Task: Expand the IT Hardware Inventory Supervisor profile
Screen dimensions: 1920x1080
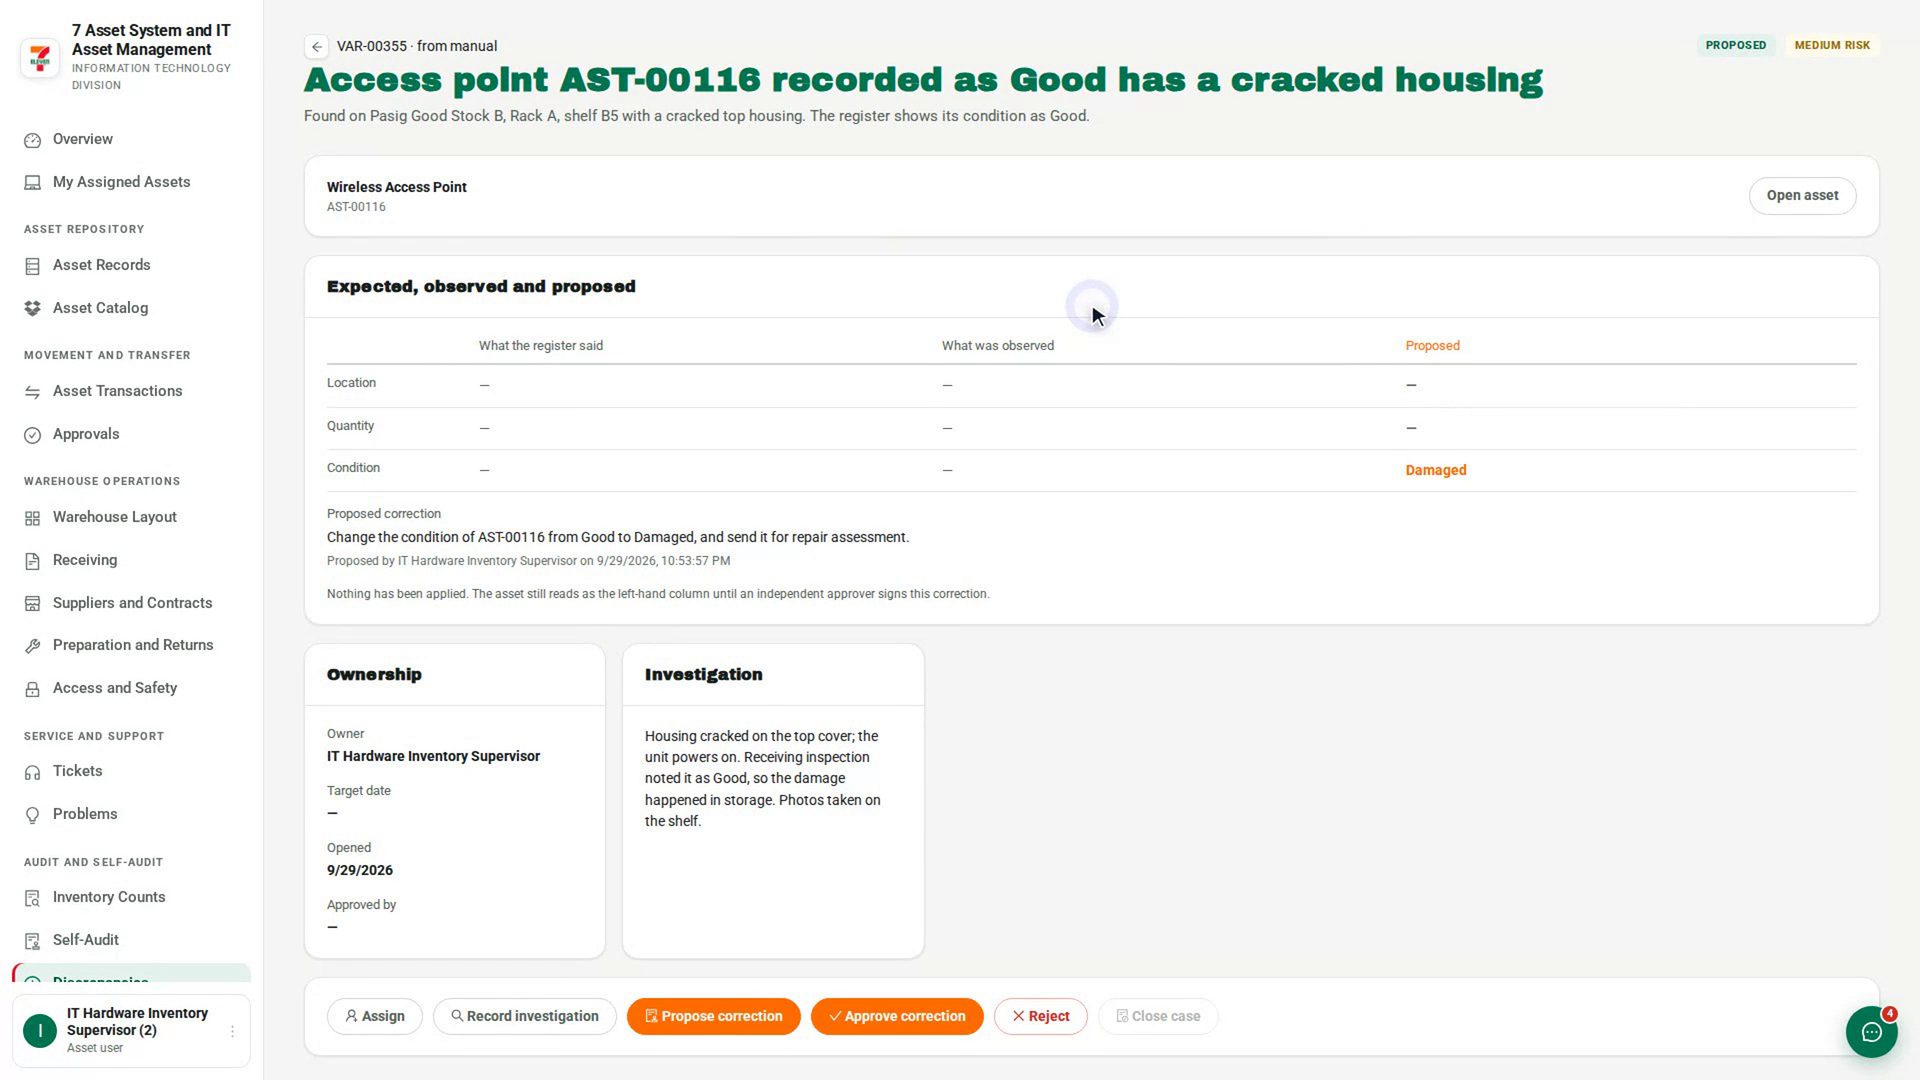Action: click(131, 1031)
